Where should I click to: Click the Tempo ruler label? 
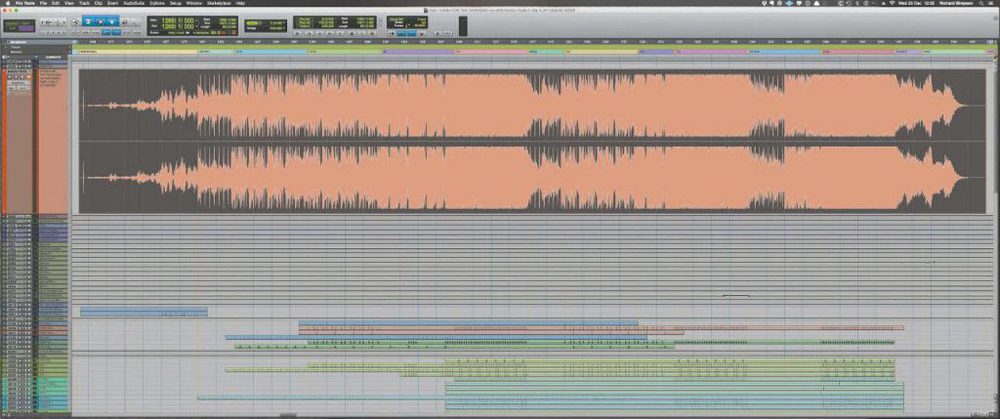coord(17,47)
